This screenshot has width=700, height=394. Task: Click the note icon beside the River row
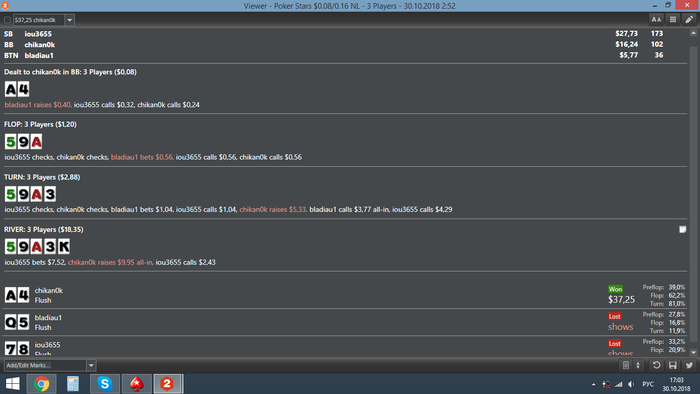coord(683,229)
